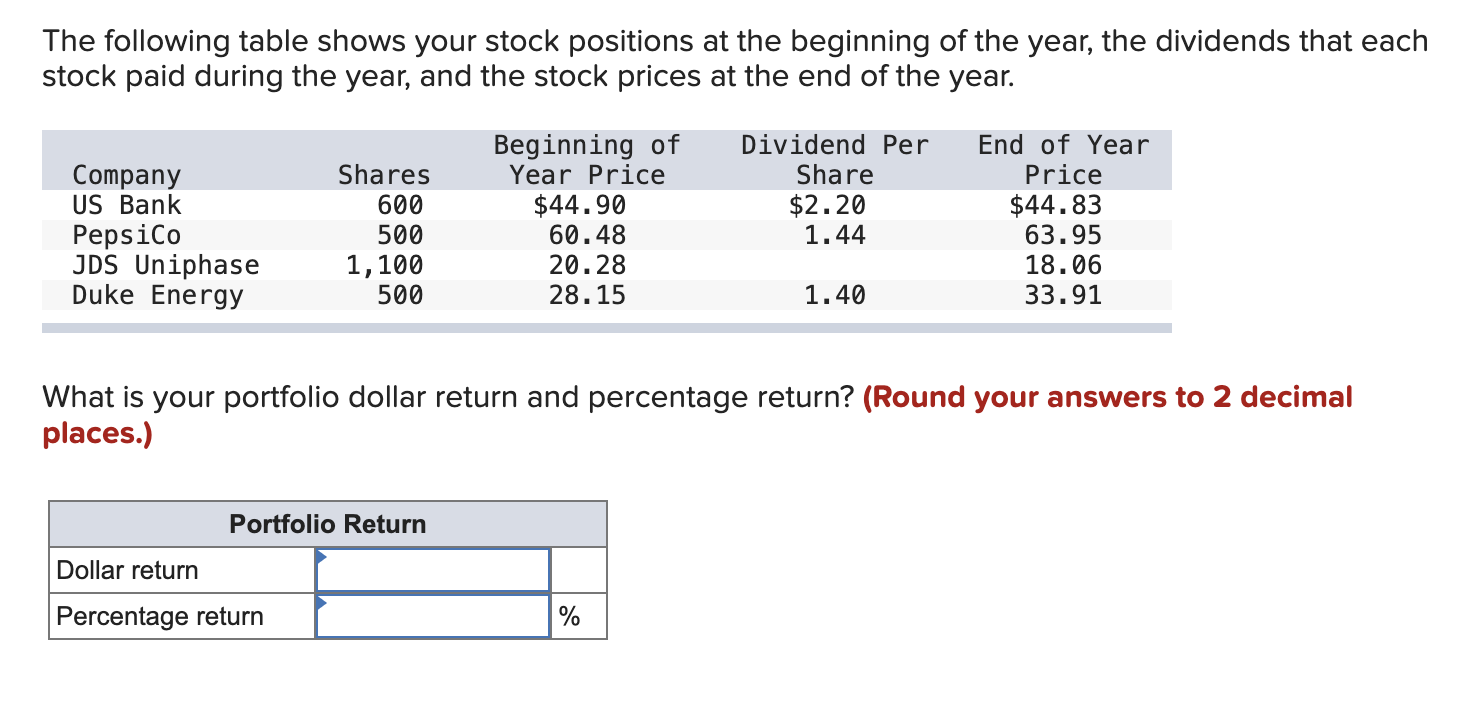Select the Beginning of Year Price header
The height and width of the screenshot is (706, 1463).
point(586,160)
